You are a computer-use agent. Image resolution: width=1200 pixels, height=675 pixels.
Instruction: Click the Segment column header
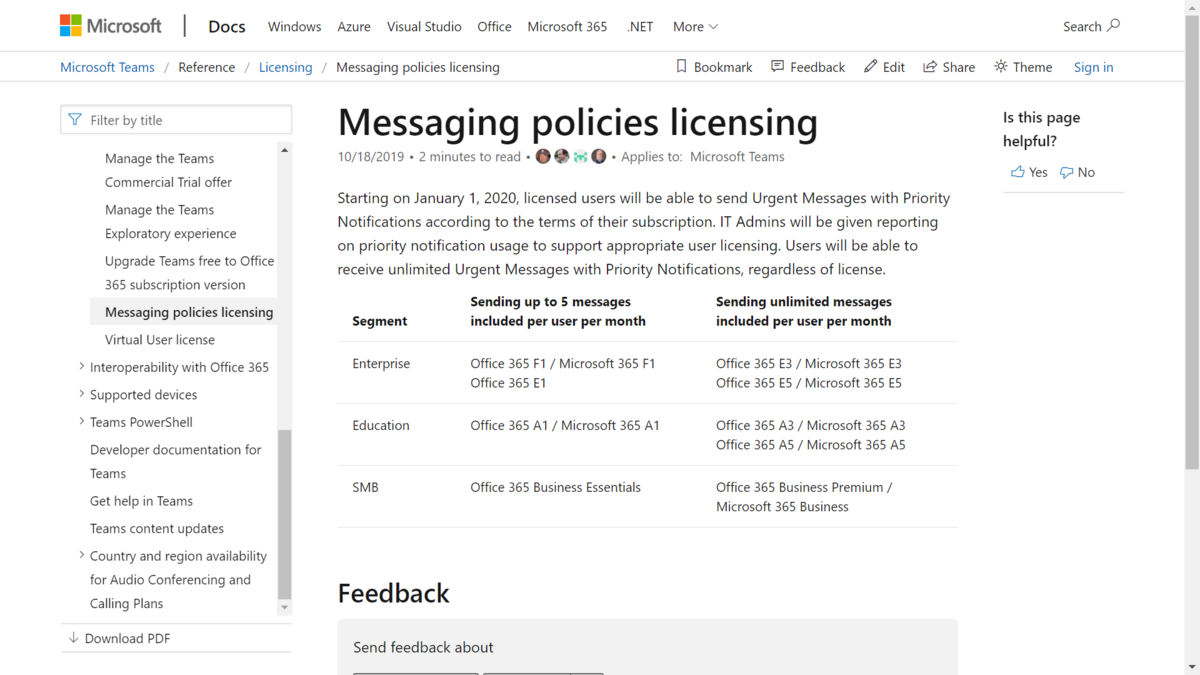click(380, 321)
